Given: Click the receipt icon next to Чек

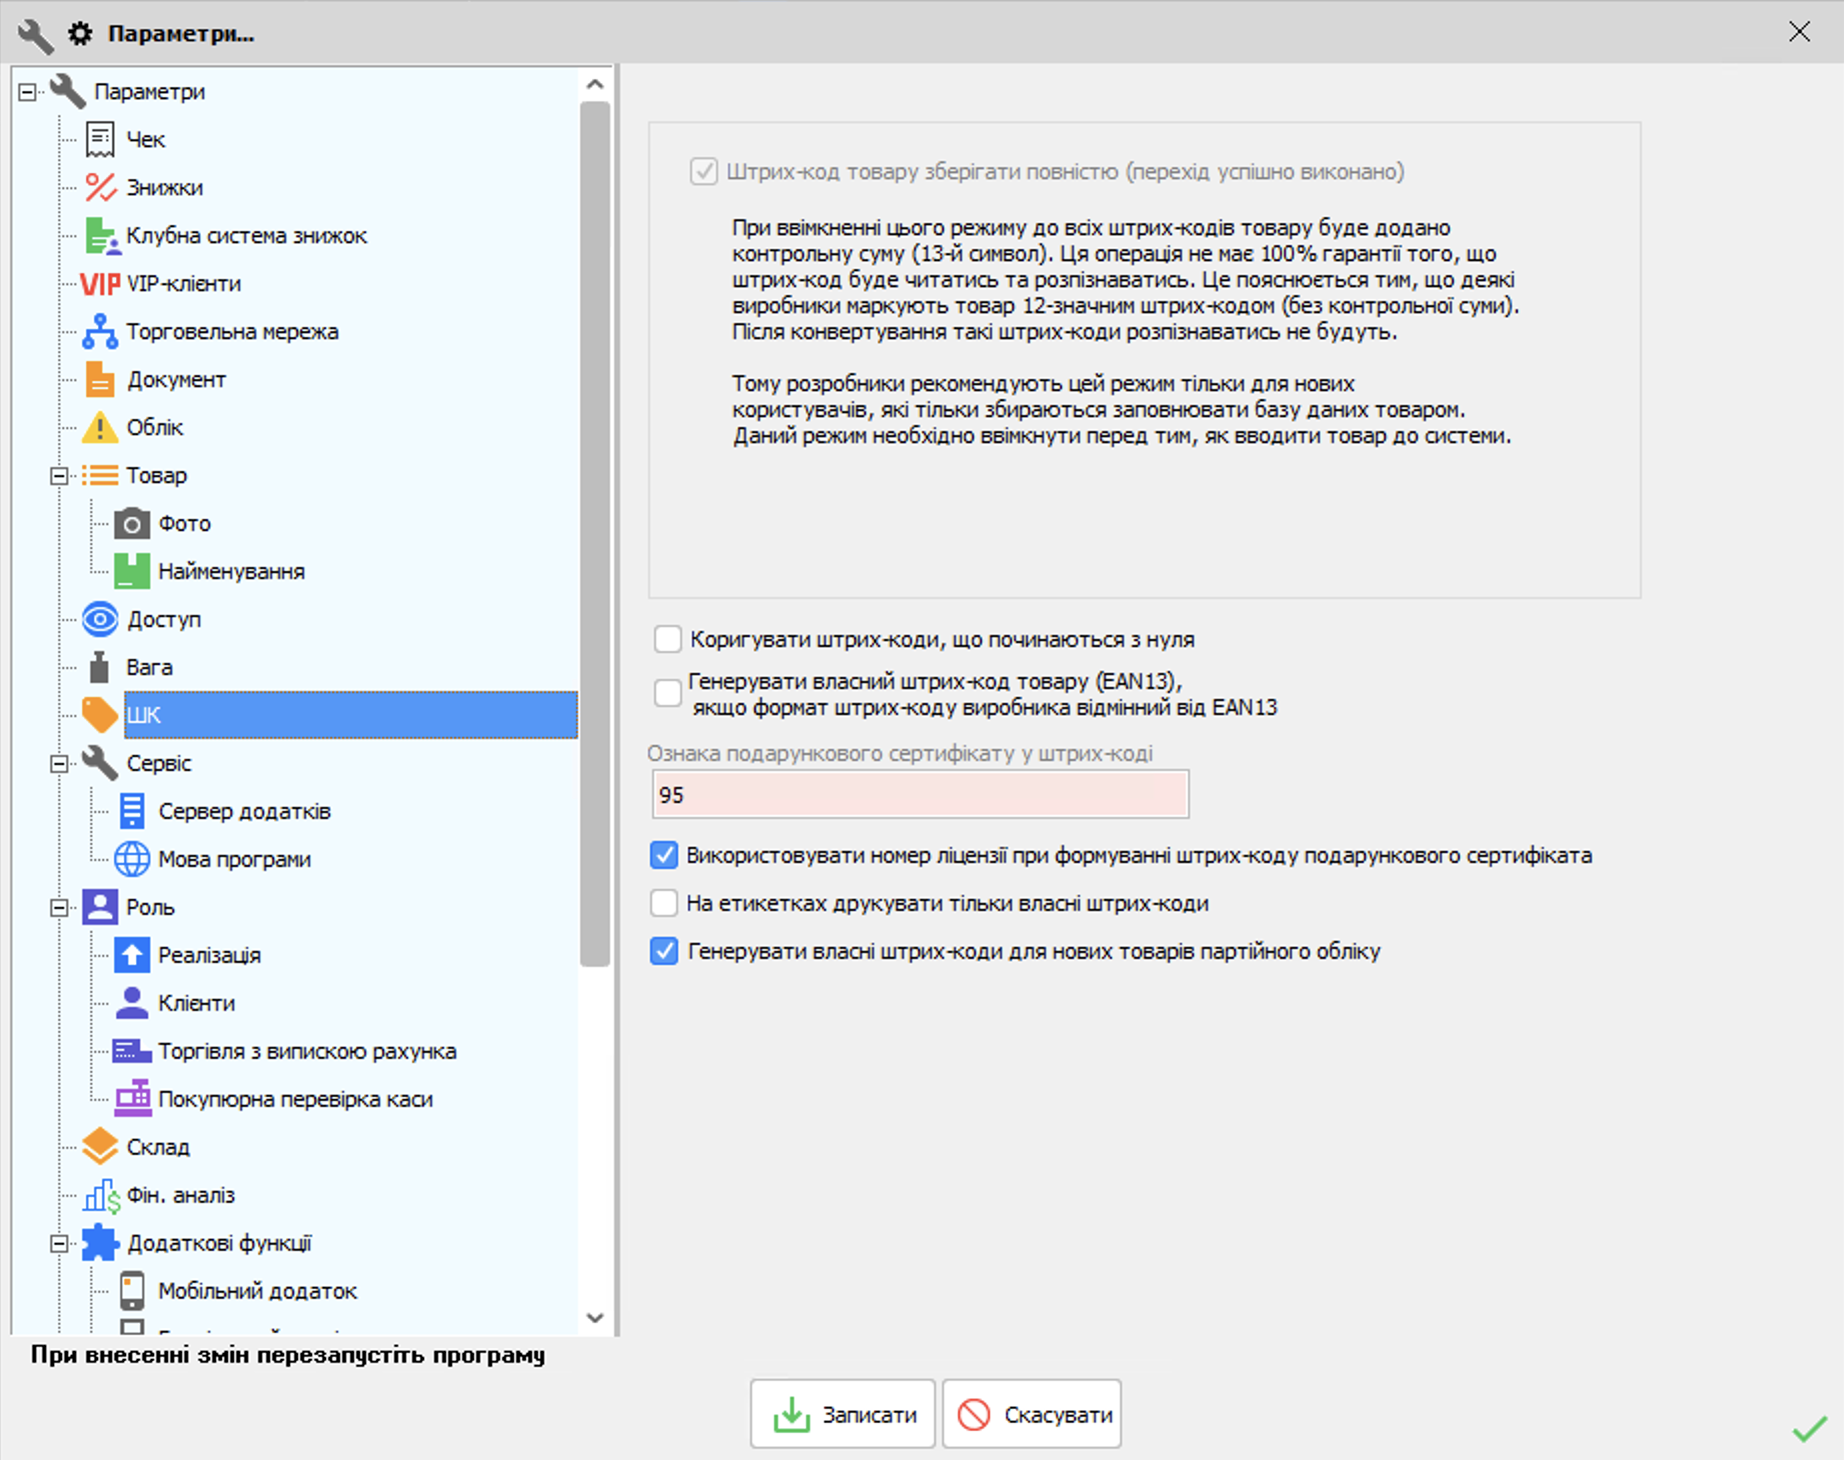Looking at the screenshot, I should [100, 140].
